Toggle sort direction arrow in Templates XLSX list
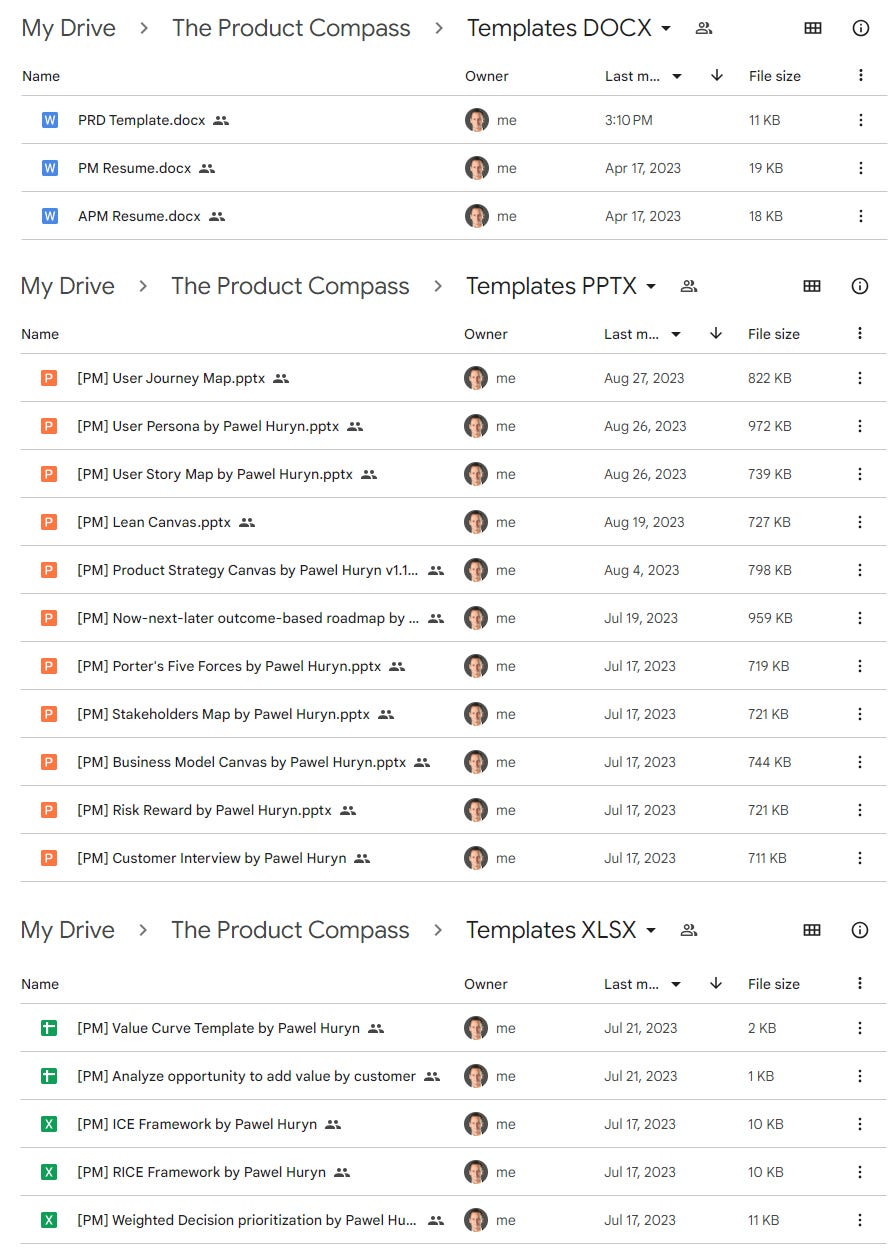 point(716,984)
